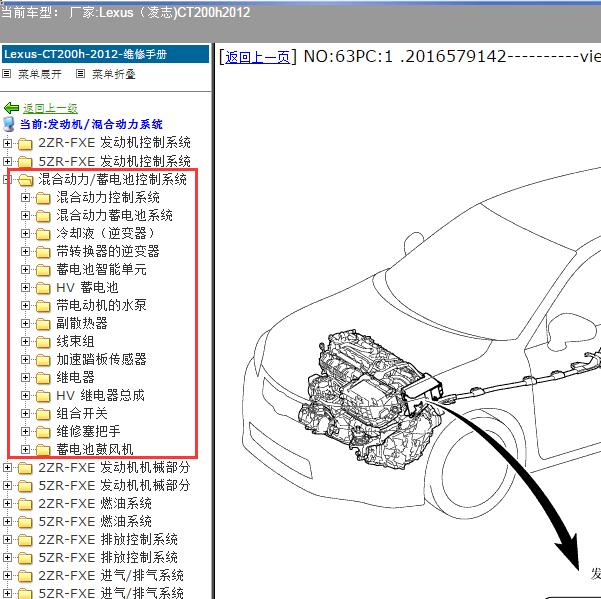This screenshot has width=601, height=599.
Task: Click folder icon of HV 蓄电池
Action: 43,288
